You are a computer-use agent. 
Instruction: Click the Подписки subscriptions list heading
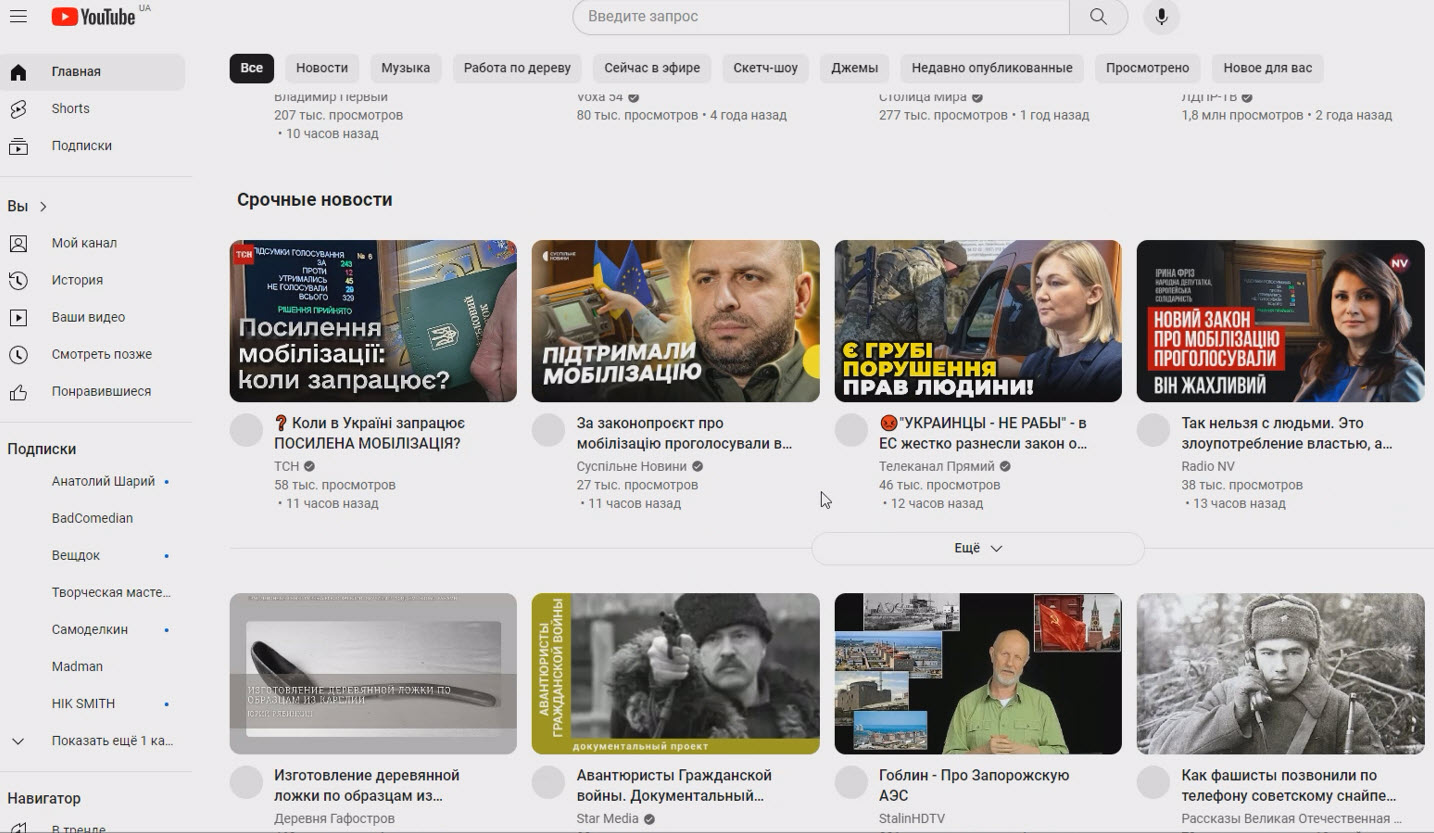point(42,449)
